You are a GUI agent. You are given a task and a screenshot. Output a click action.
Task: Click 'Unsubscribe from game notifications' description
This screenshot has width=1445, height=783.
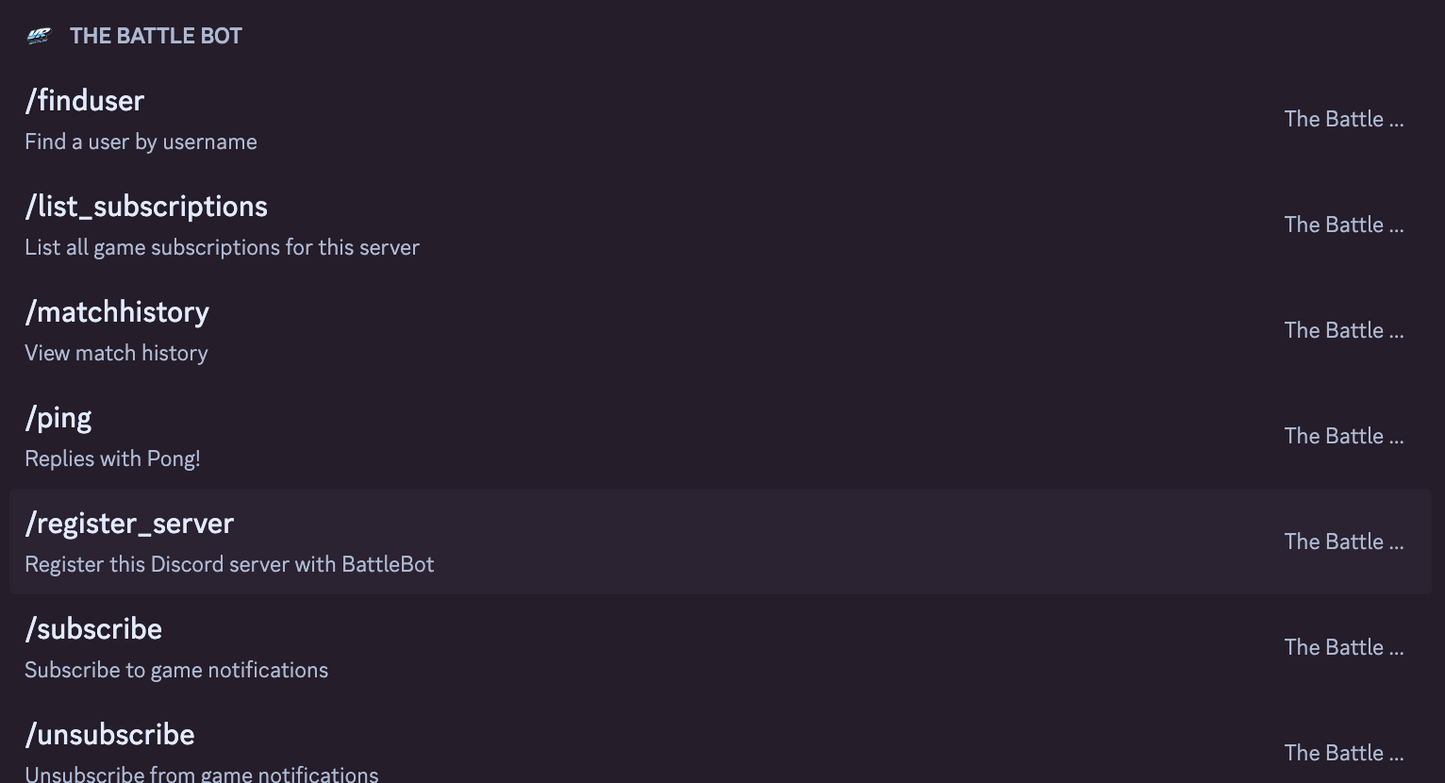click(x=202, y=774)
